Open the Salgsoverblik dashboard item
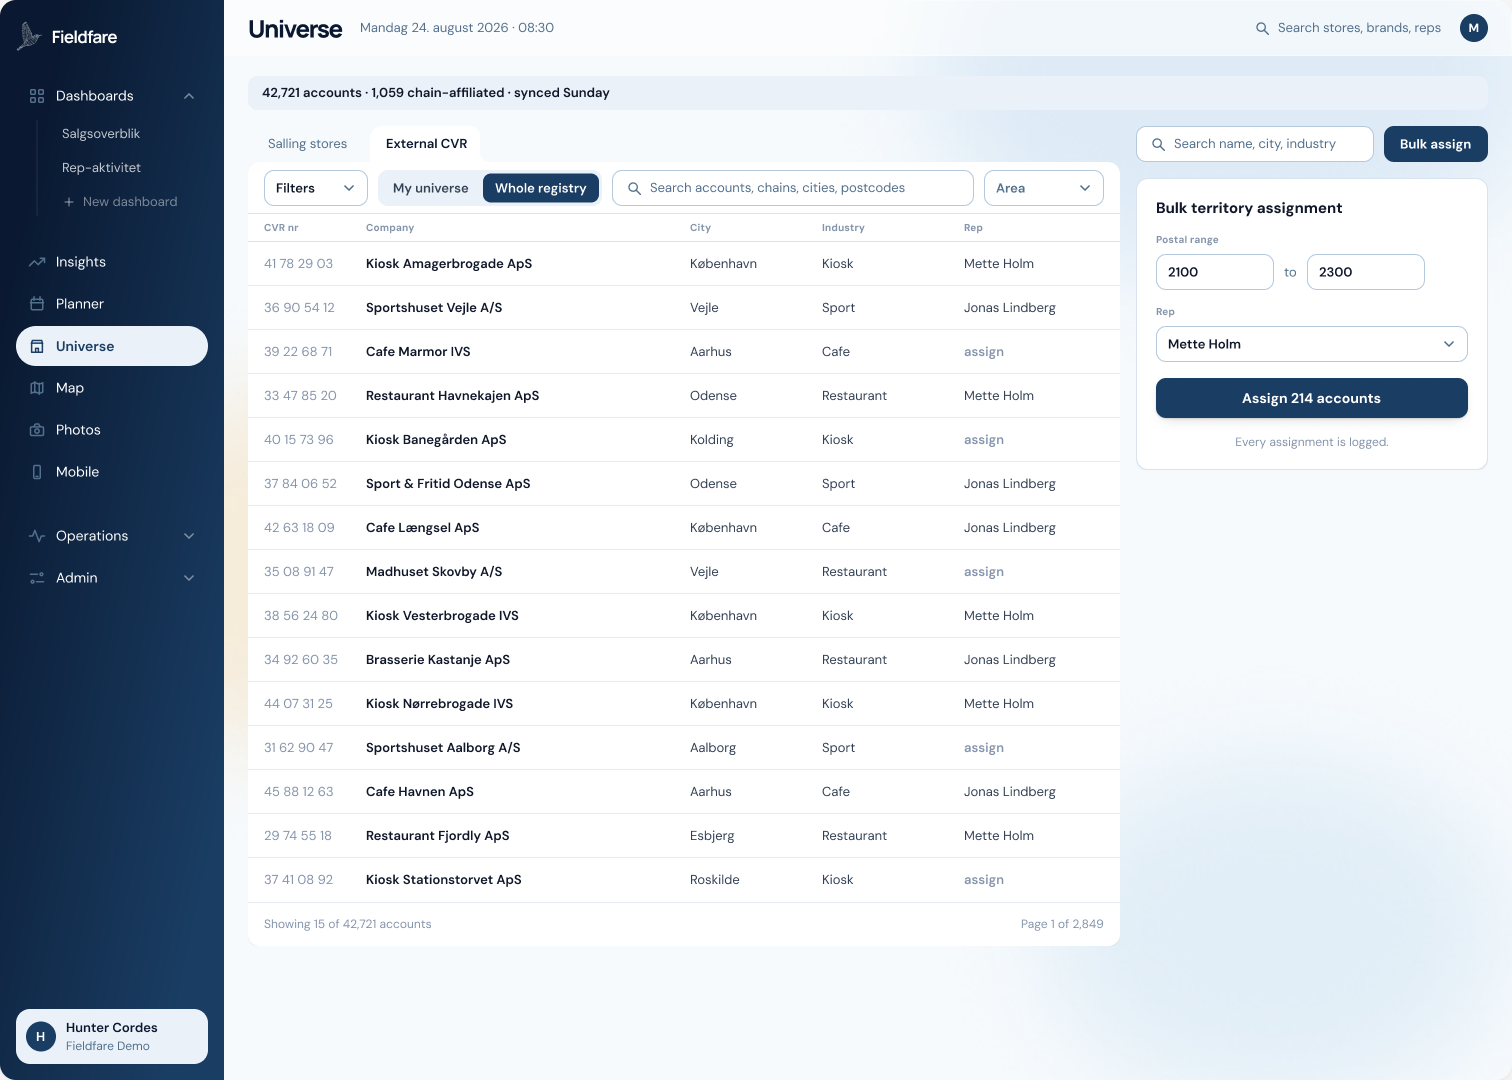1512x1080 pixels. [x=101, y=134]
